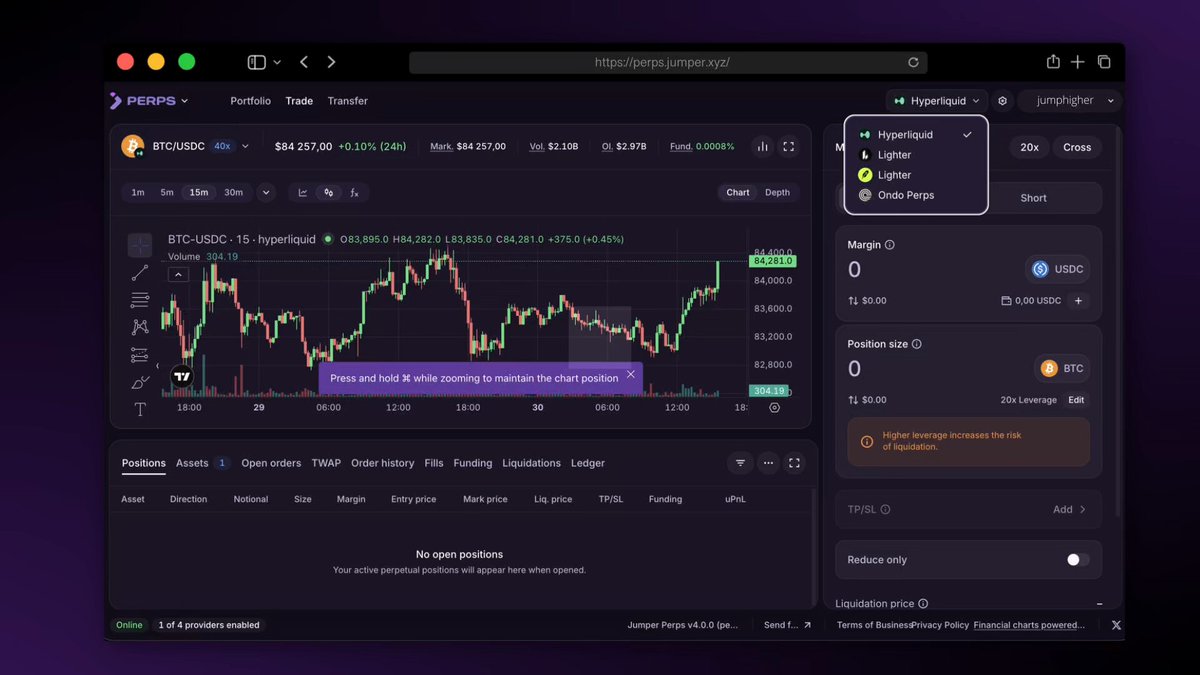Select the trend line drawing tool

(140, 273)
